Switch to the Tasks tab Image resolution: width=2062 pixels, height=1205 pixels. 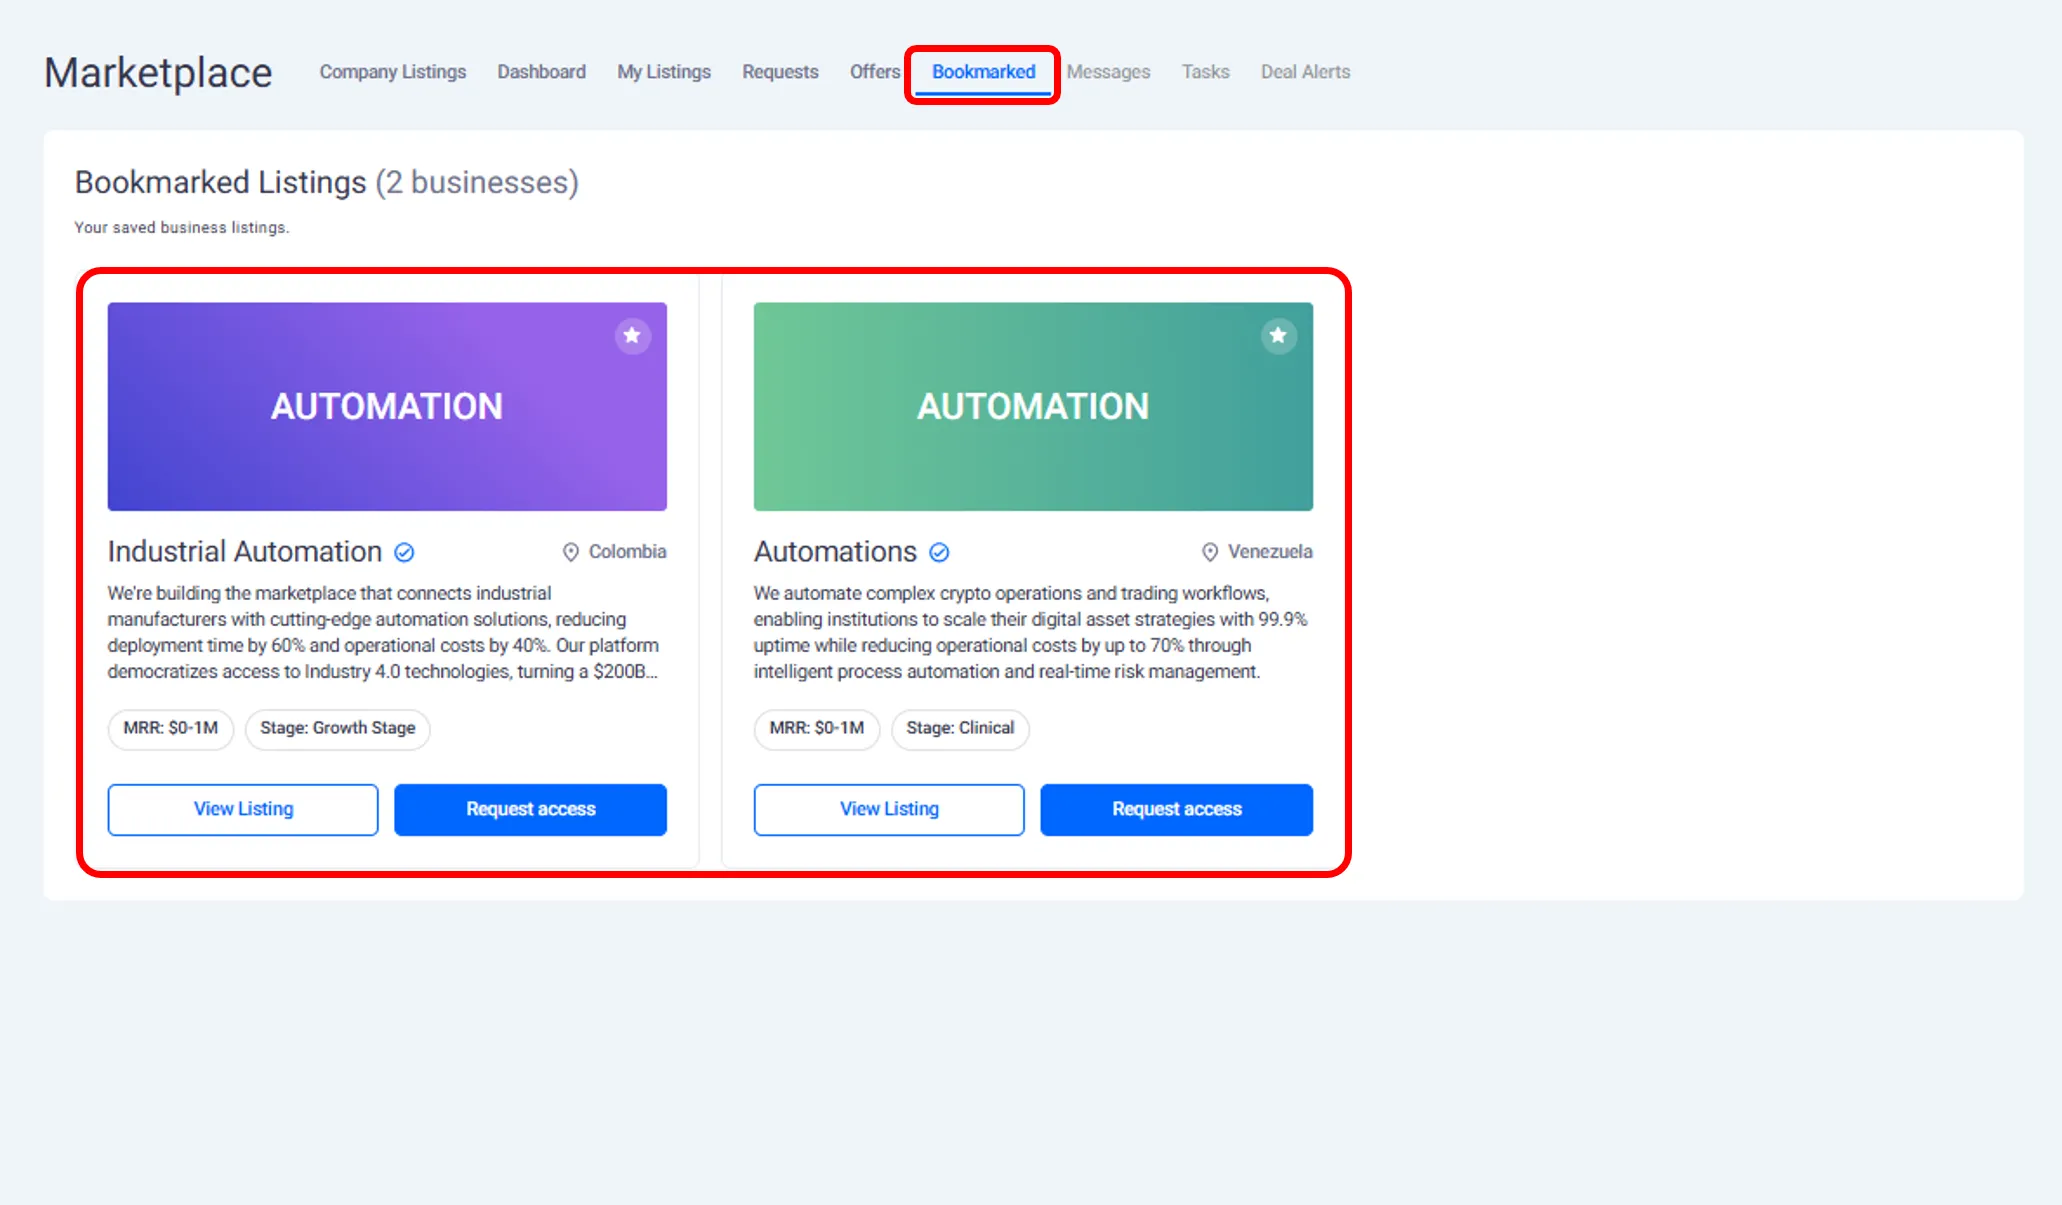coord(1205,72)
